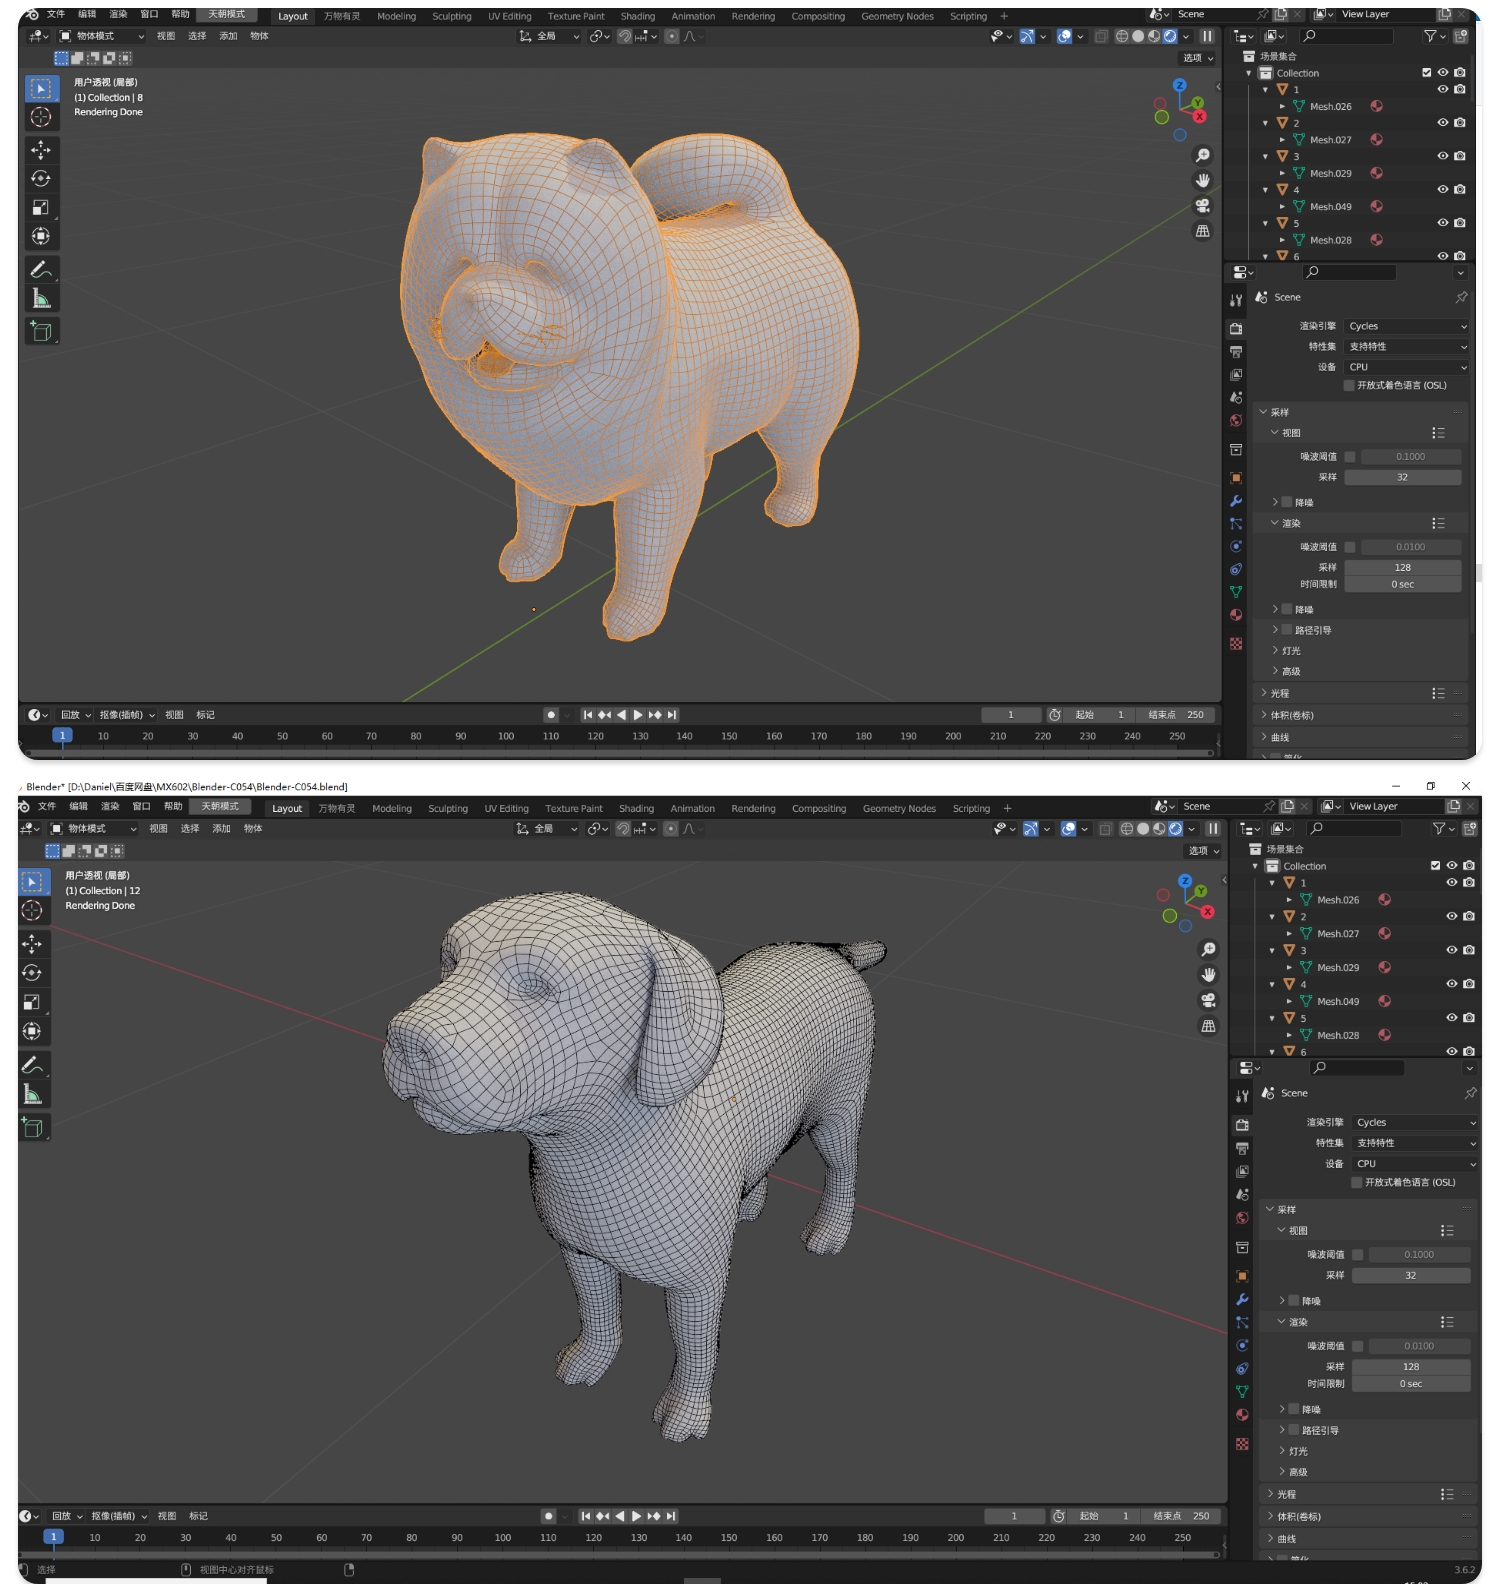Open Tool properties tab in upper window
Image resolution: width=1500 pixels, height=1584 pixels.
tap(1236, 300)
